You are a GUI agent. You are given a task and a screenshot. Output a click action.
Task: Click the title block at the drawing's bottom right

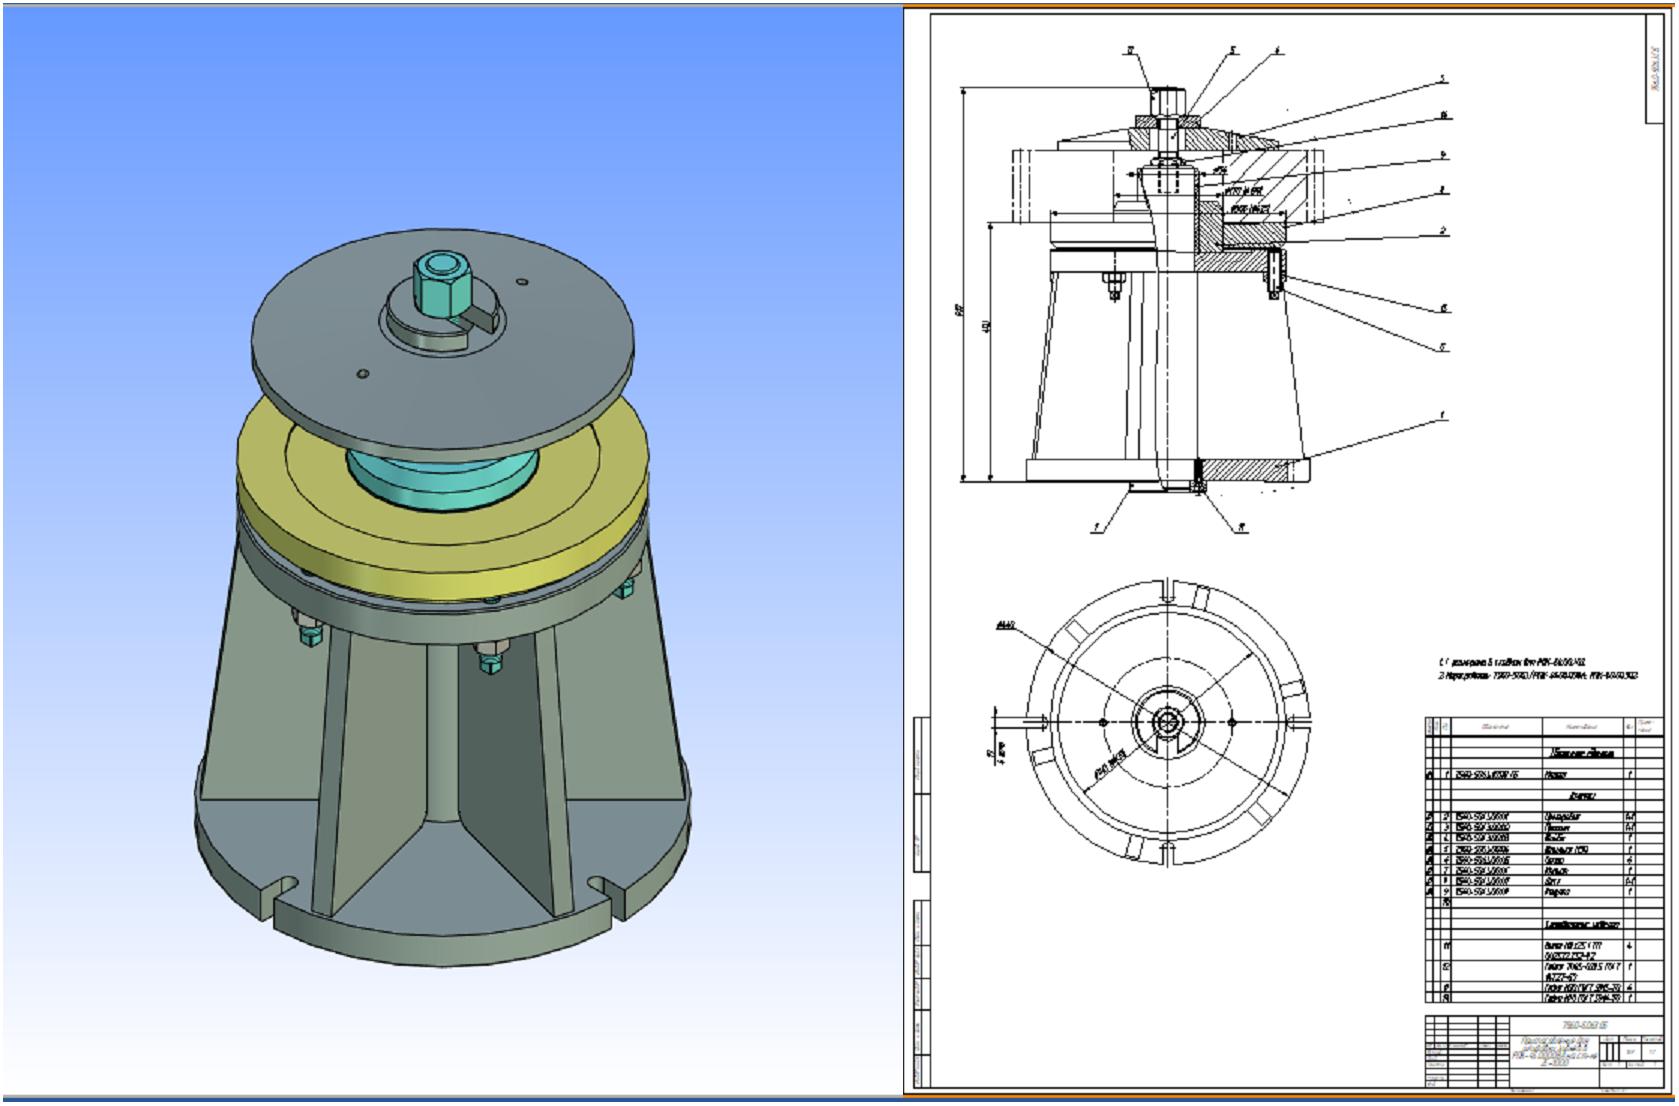click(x=1543, y=1051)
